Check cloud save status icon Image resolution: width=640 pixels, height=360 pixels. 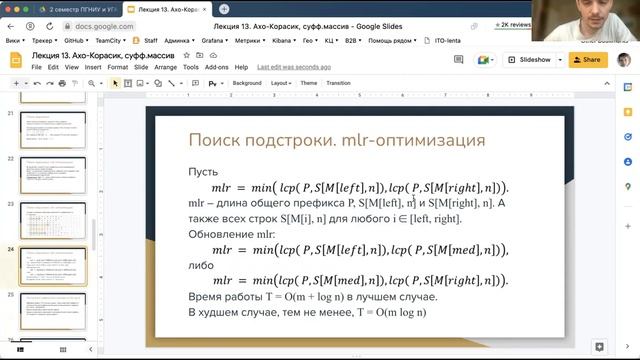[x=213, y=55]
